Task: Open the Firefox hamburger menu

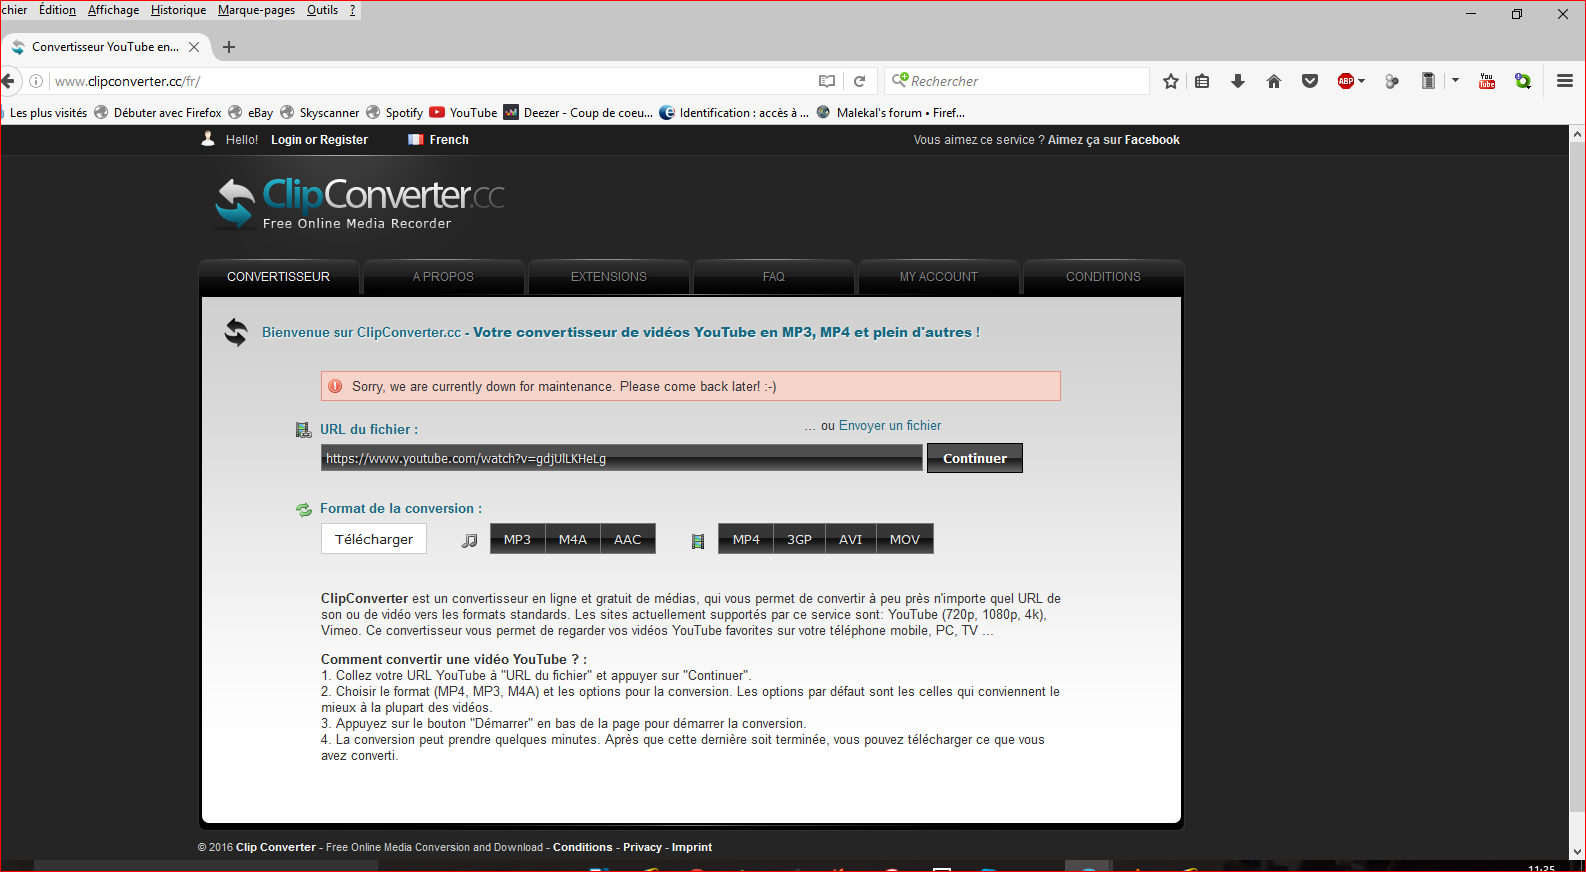Action: [x=1565, y=81]
